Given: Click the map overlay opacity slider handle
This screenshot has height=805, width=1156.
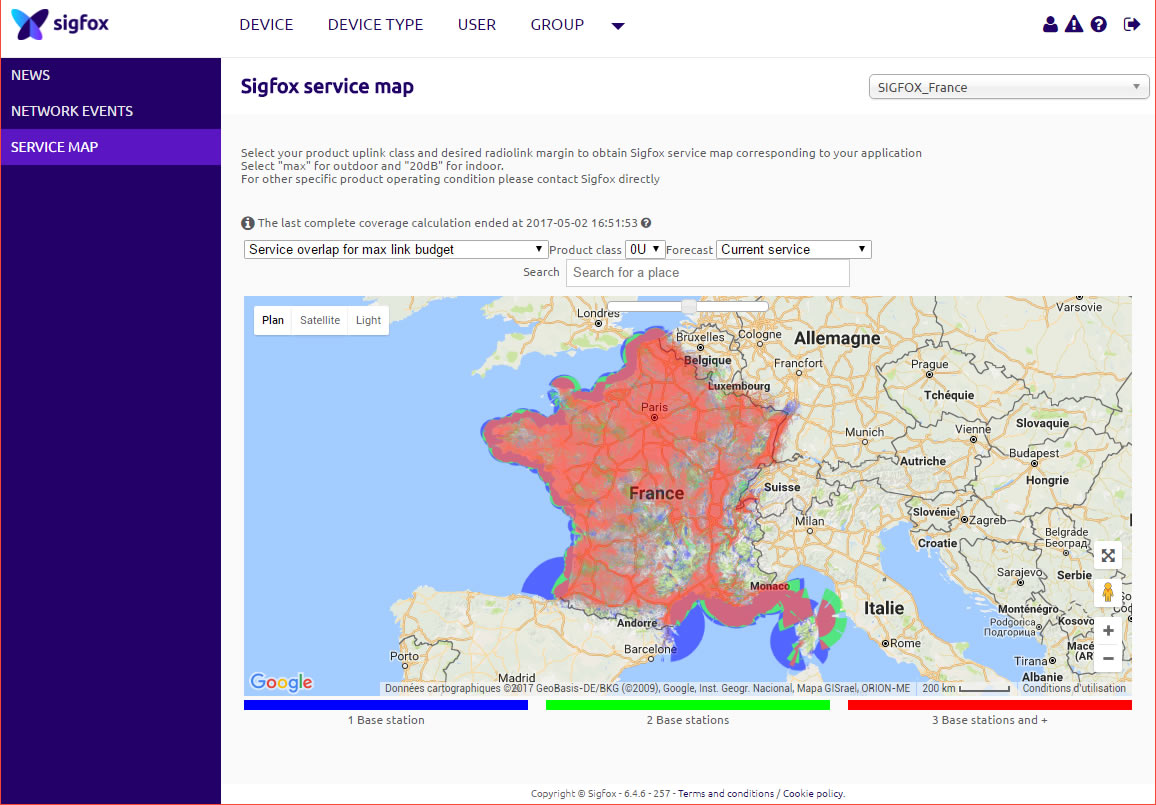Looking at the screenshot, I should click(x=689, y=306).
